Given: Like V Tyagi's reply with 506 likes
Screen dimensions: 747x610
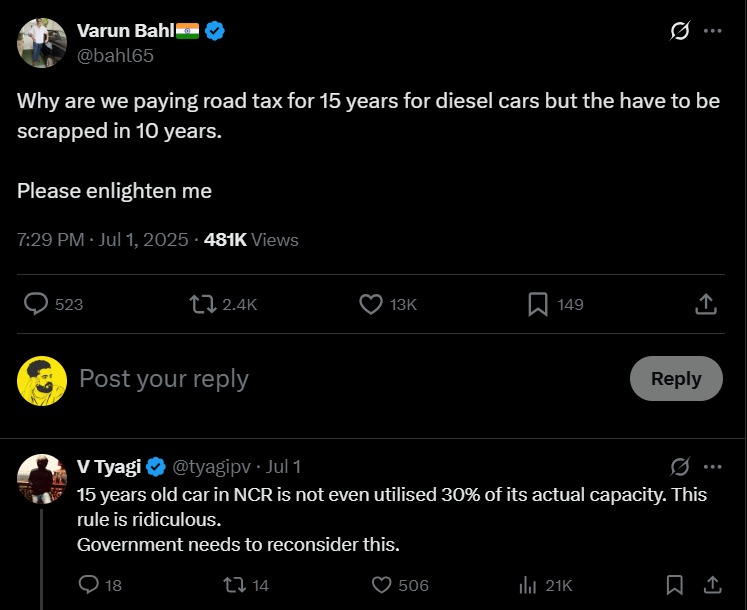Looking at the screenshot, I should tap(381, 585).
